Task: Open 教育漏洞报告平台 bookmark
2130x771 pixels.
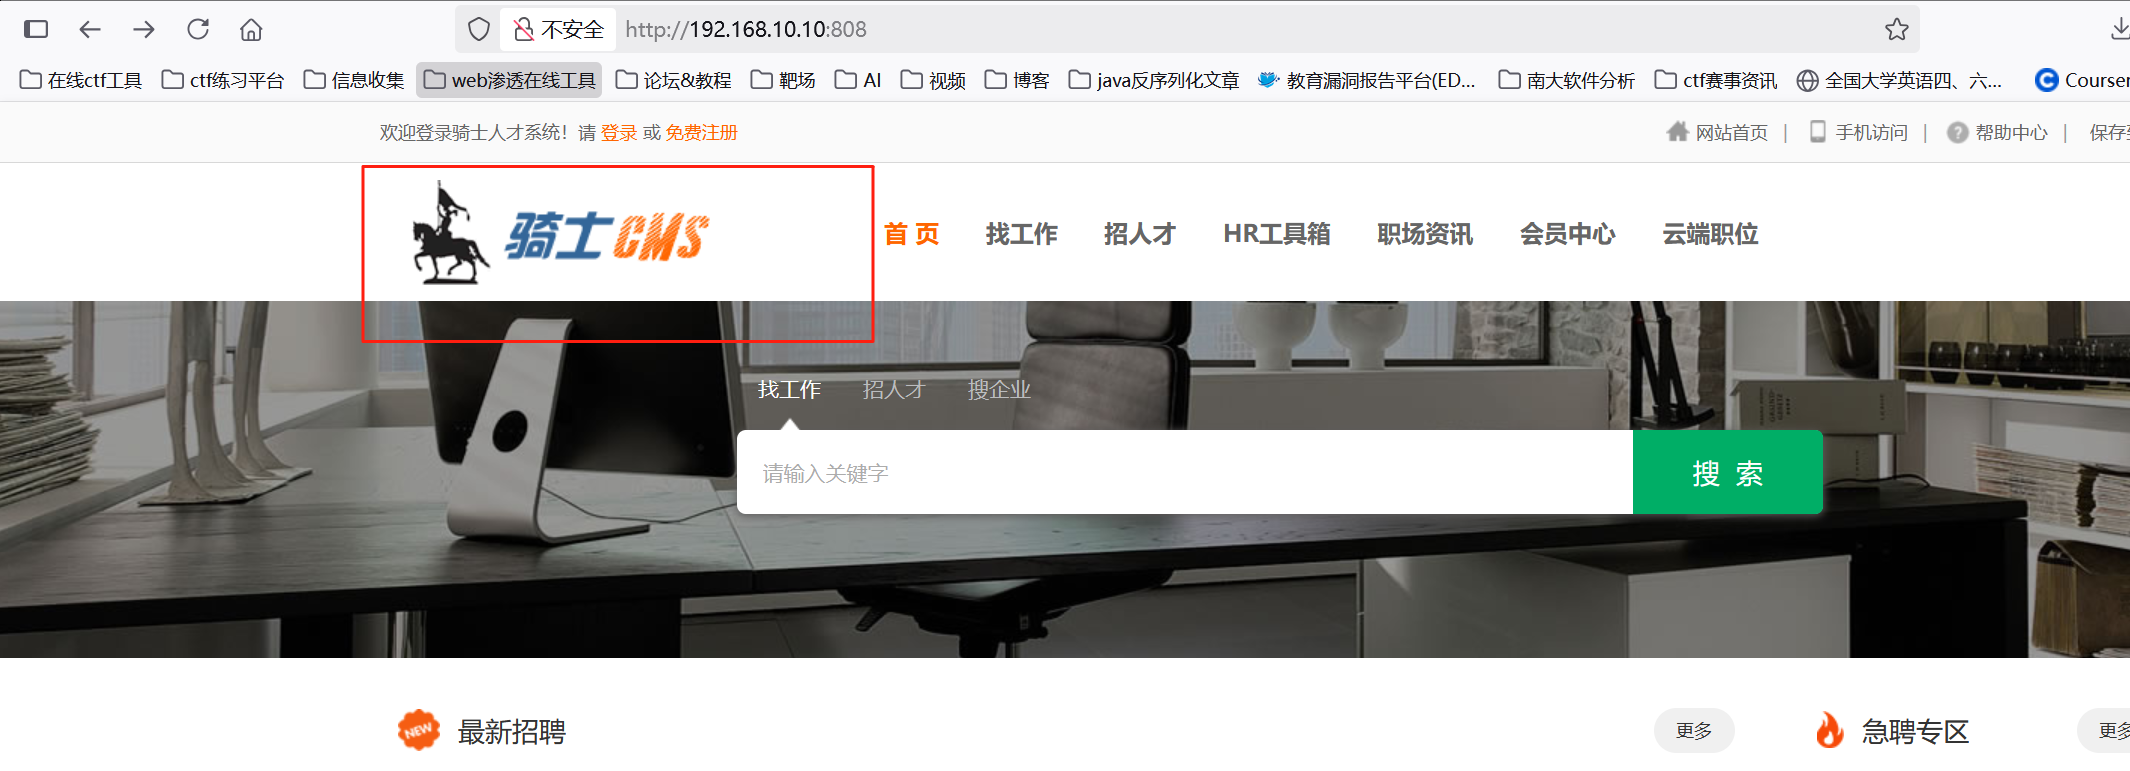Action: pyautogui.click(x=1366, y=80)
